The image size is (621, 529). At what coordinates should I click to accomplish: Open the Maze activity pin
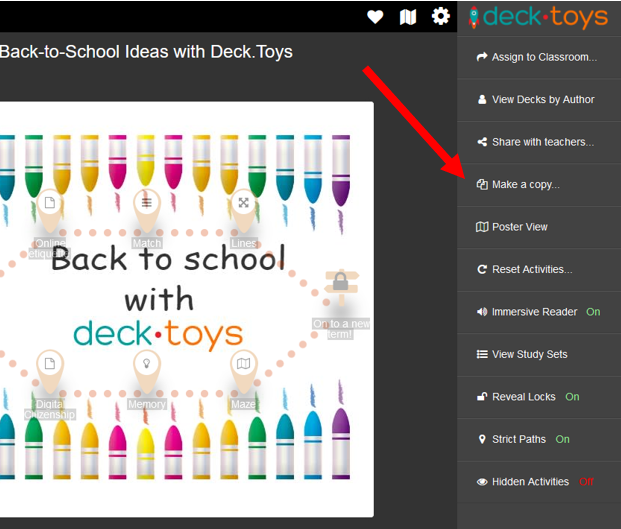coord(244,371)
